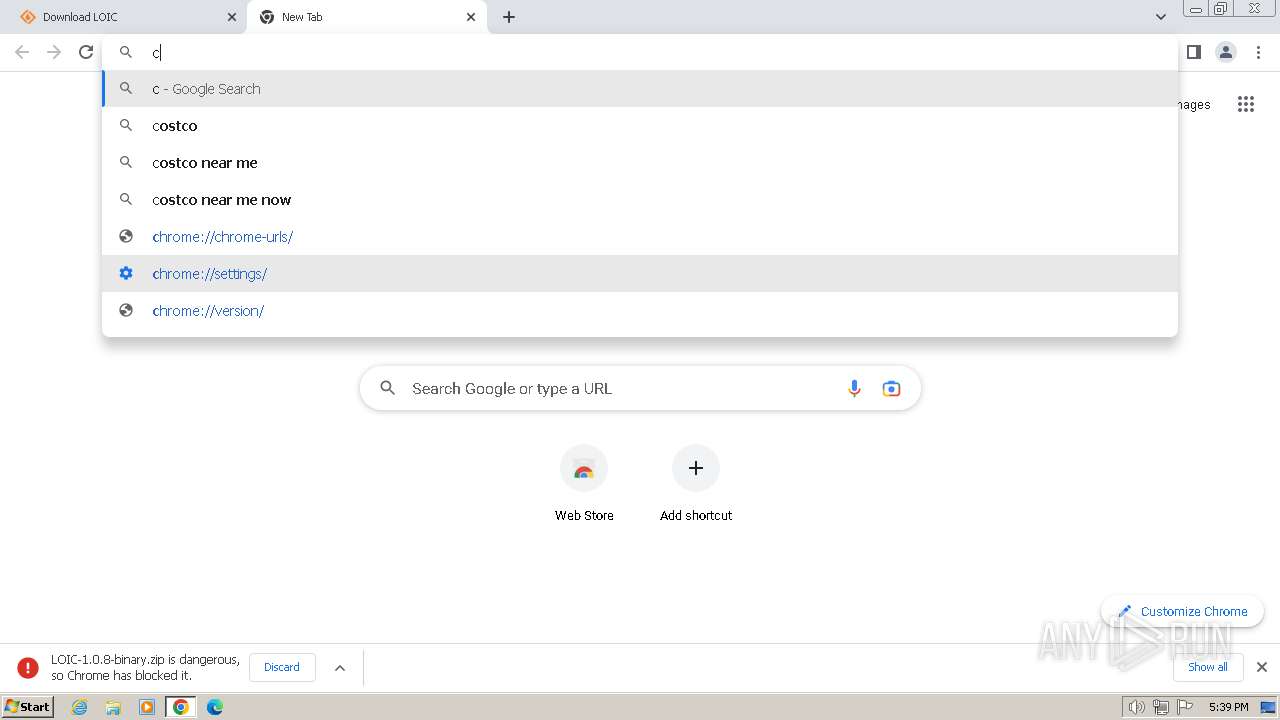Click the search icon in the Google box
The image size is (1280, 720).
(x=388, y=389)
